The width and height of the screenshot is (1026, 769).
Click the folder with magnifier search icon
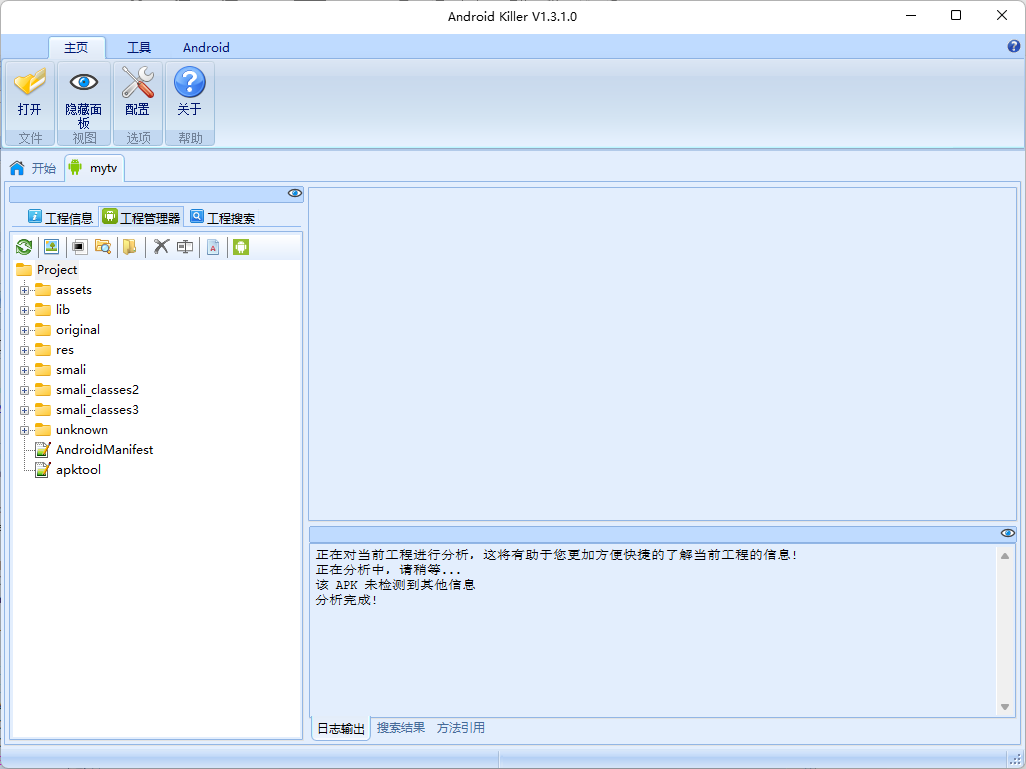[103, 247]
